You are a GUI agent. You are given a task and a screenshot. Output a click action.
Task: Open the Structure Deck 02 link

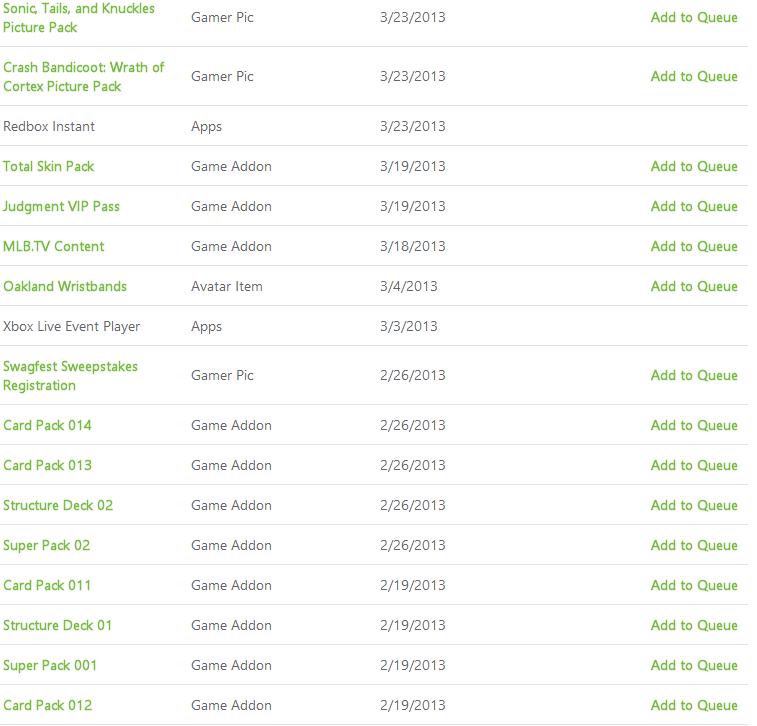(x=58, y=506)
